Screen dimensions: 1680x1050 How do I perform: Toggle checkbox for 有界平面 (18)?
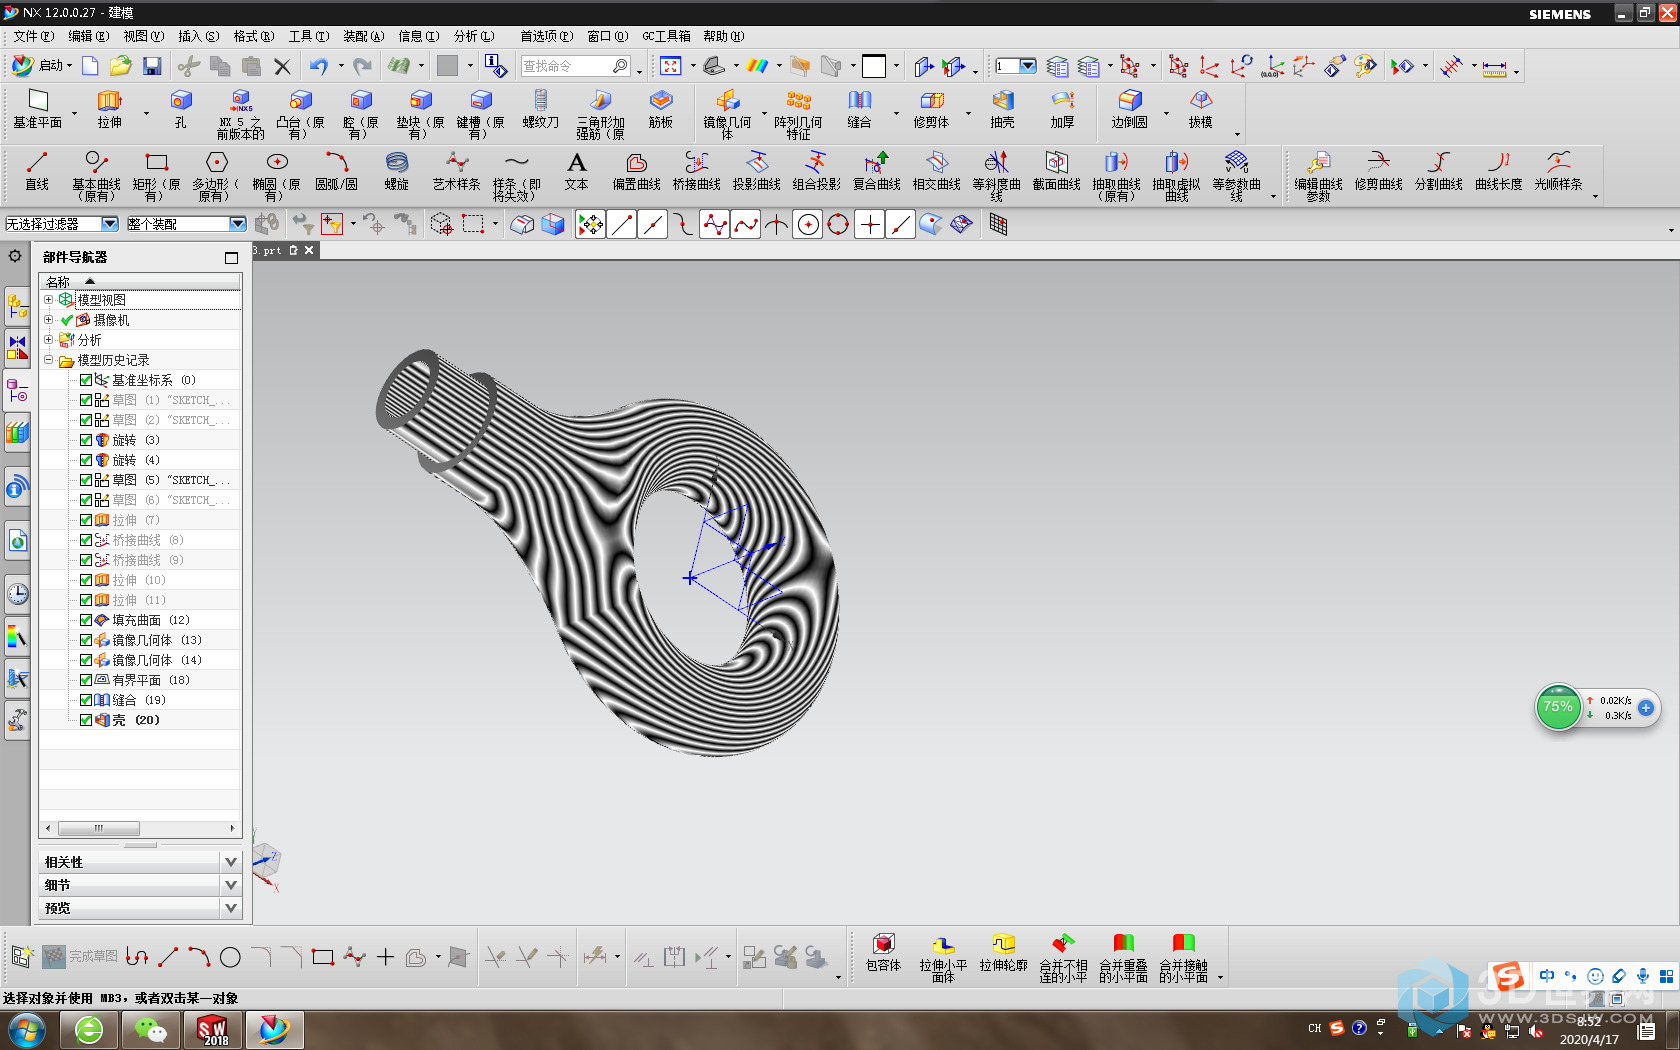[86, 680]
